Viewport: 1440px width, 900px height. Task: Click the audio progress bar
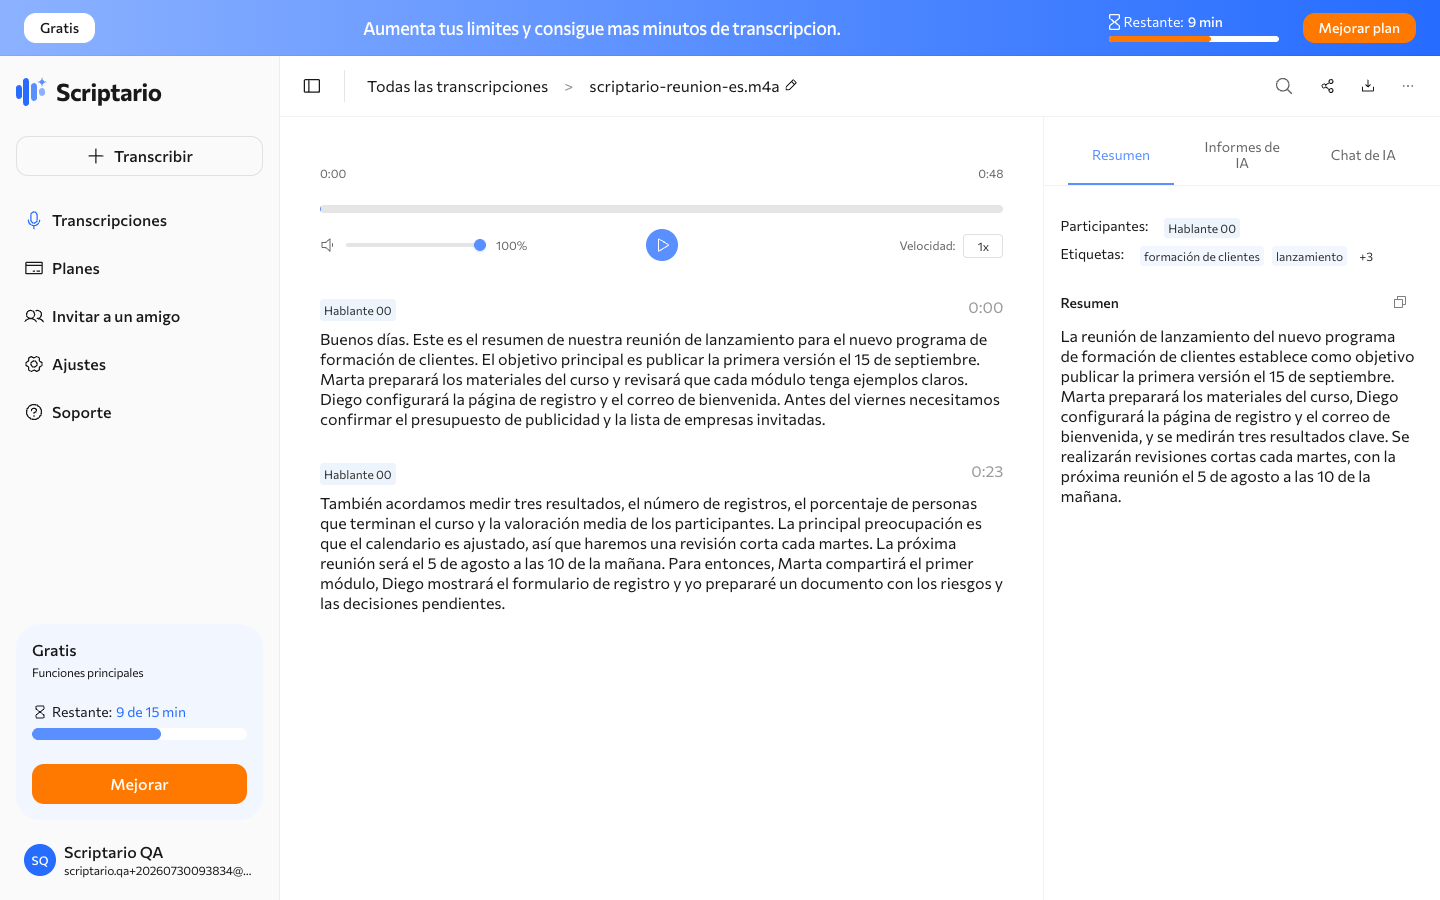pos(661,209)
